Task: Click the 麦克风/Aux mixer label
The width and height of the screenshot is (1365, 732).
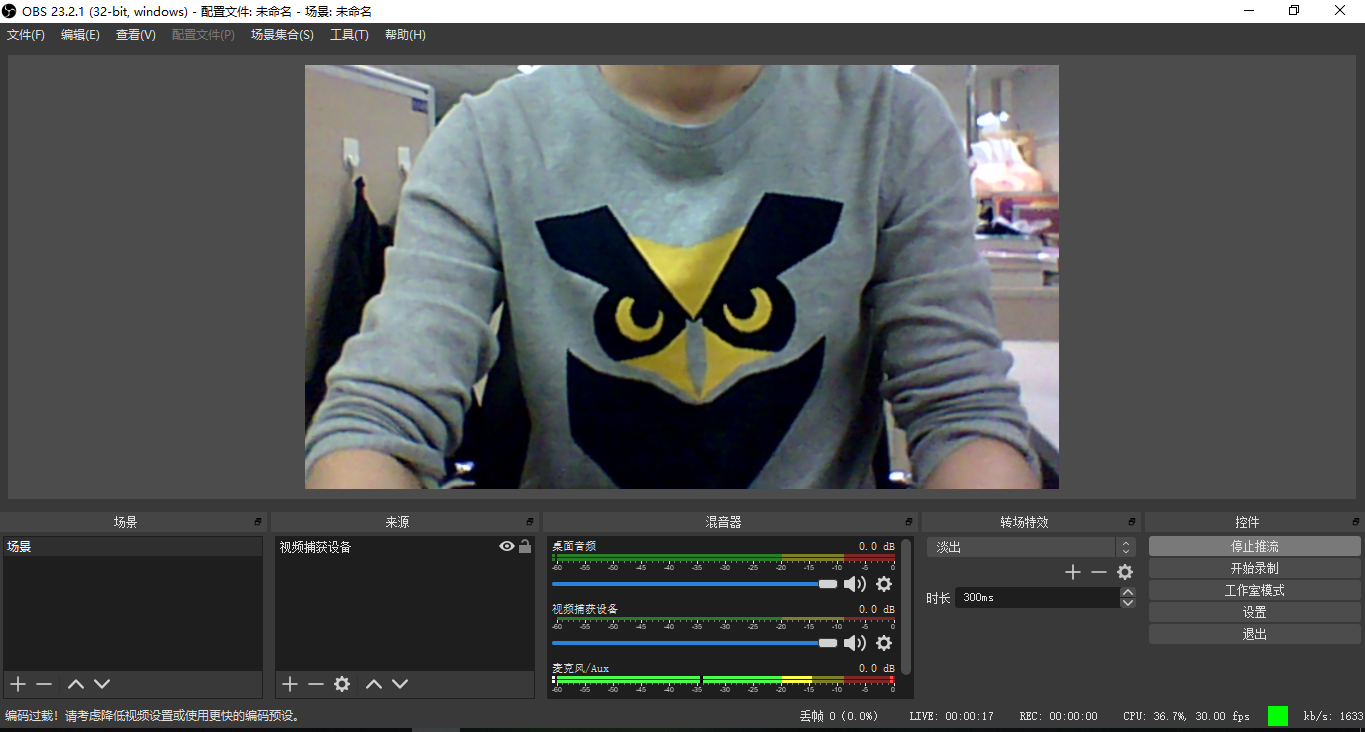Action: [580, 668]
